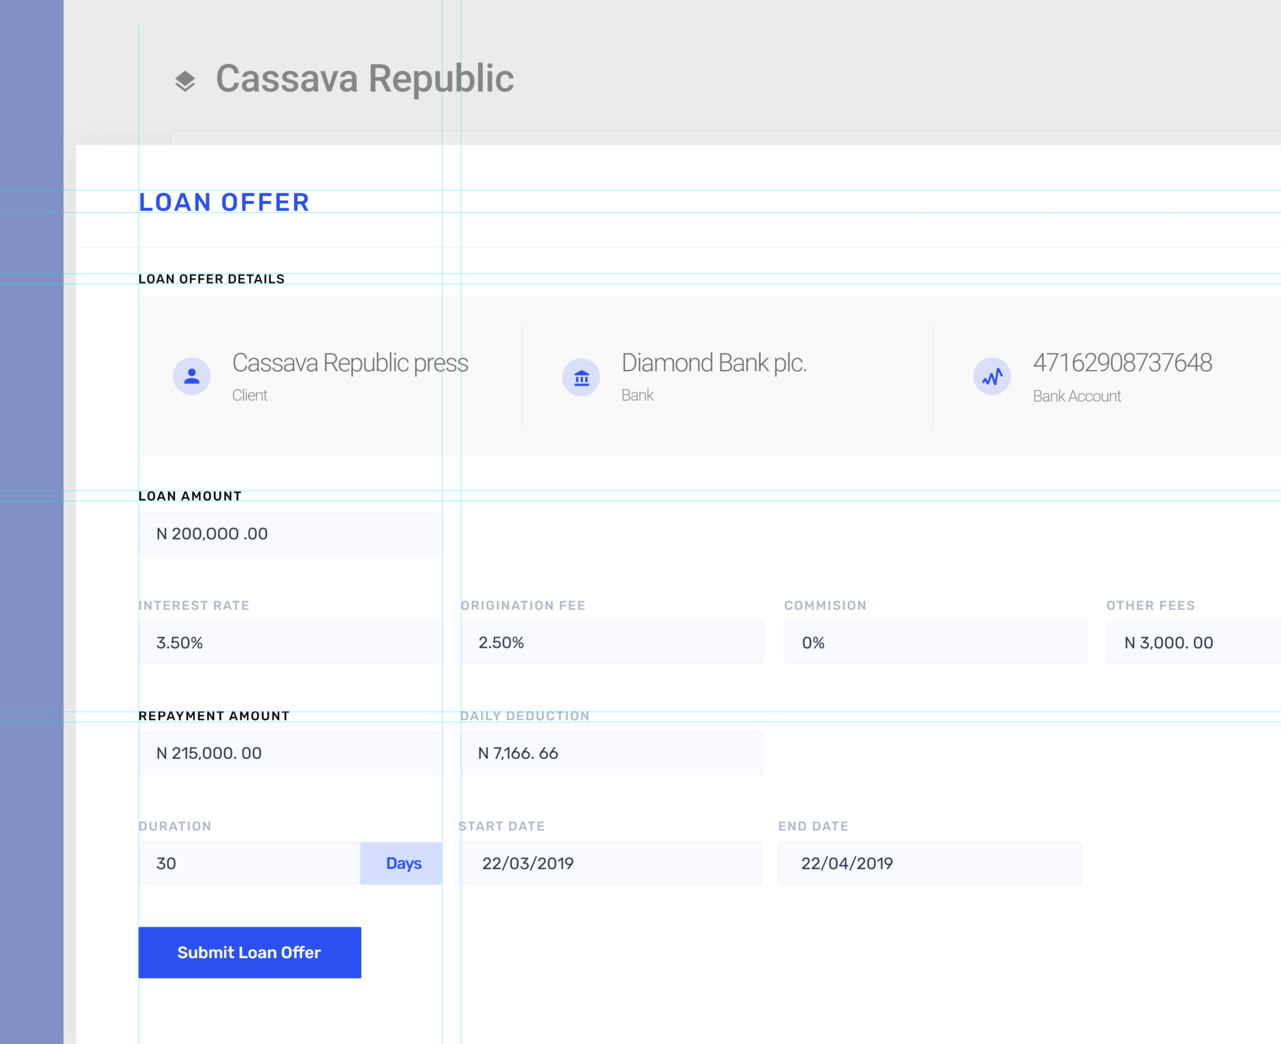Click the Repayment Amount field

click(x=290, y=753)
